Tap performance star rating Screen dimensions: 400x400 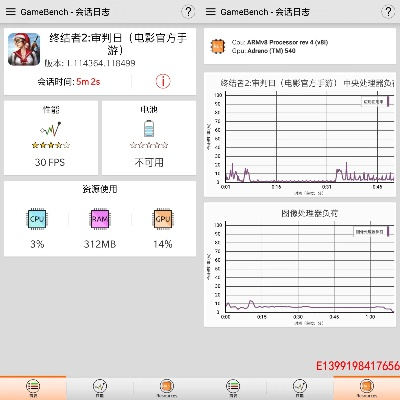[x=51, y=145]
